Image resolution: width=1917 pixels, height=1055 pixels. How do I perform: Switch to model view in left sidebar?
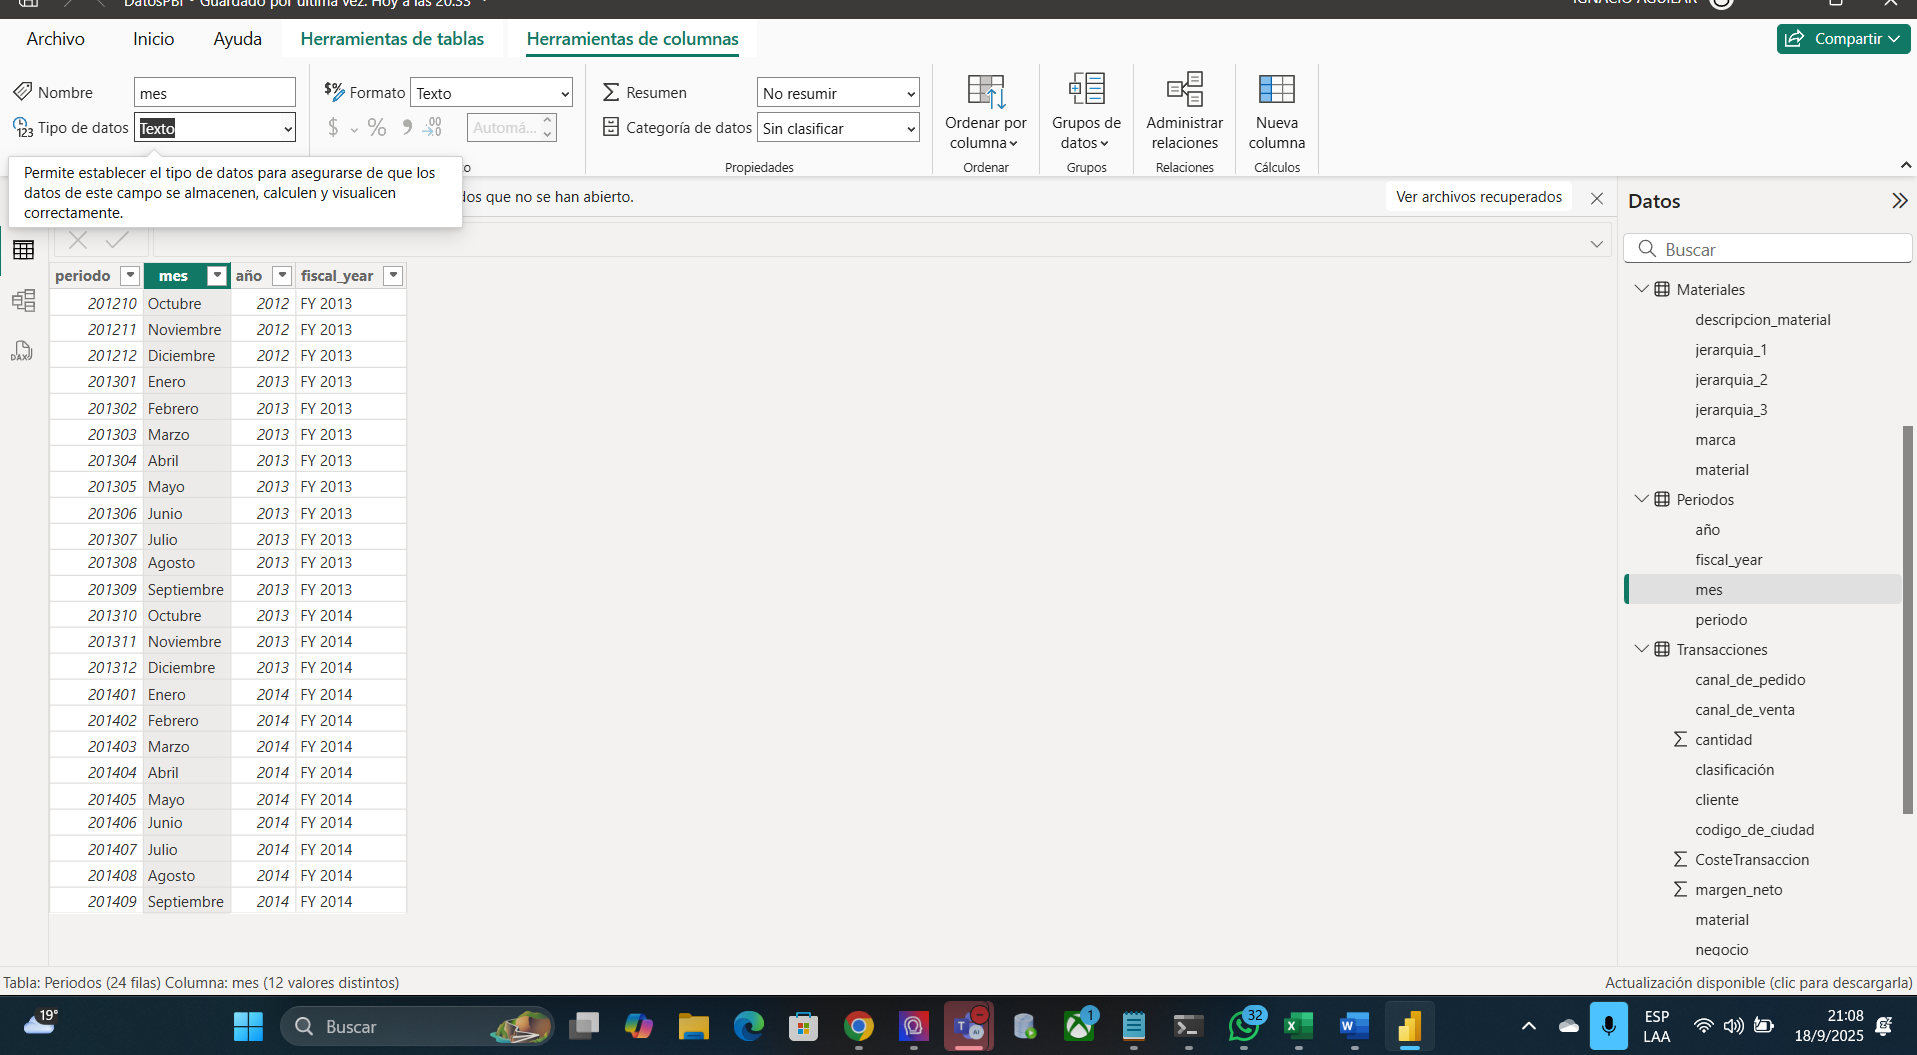pyautogui.click(x=24, y=300)
